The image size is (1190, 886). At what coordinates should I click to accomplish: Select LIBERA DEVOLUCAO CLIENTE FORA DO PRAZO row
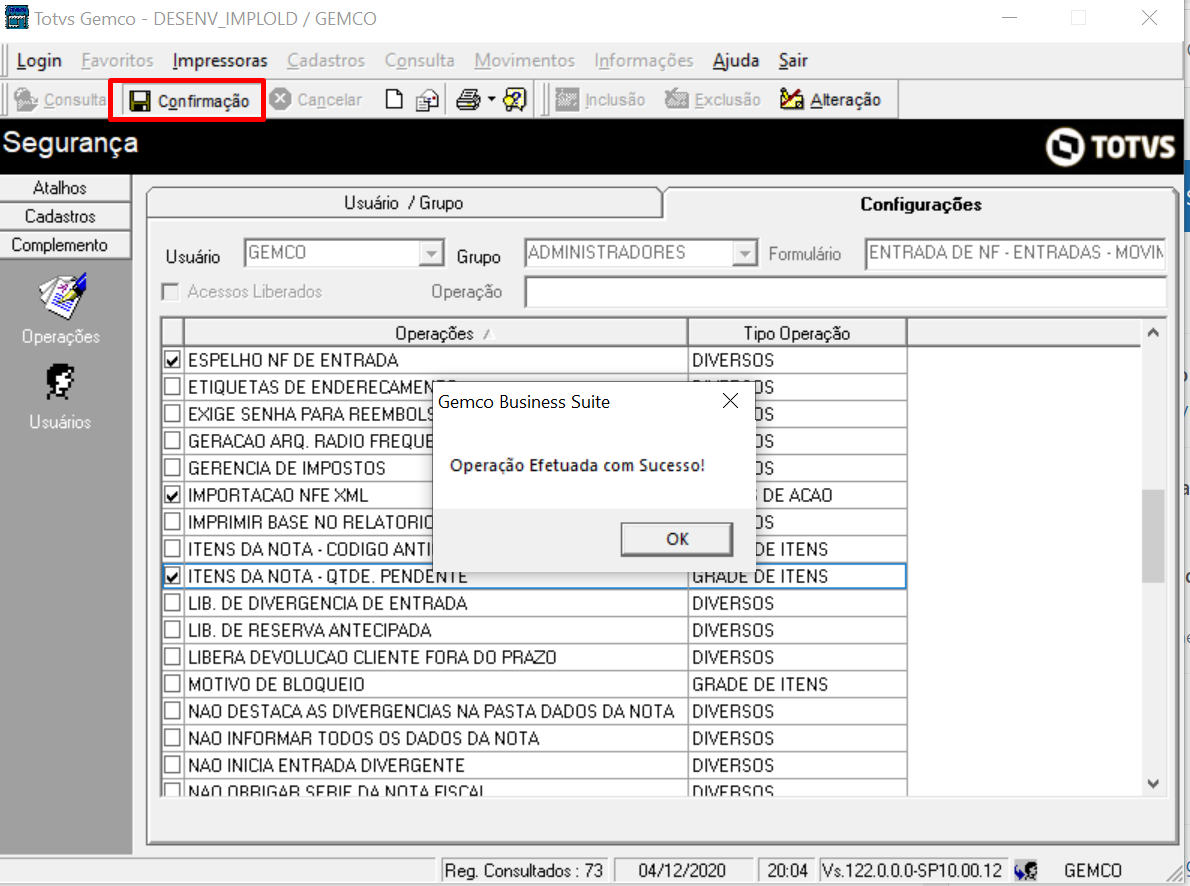[534, 657]
